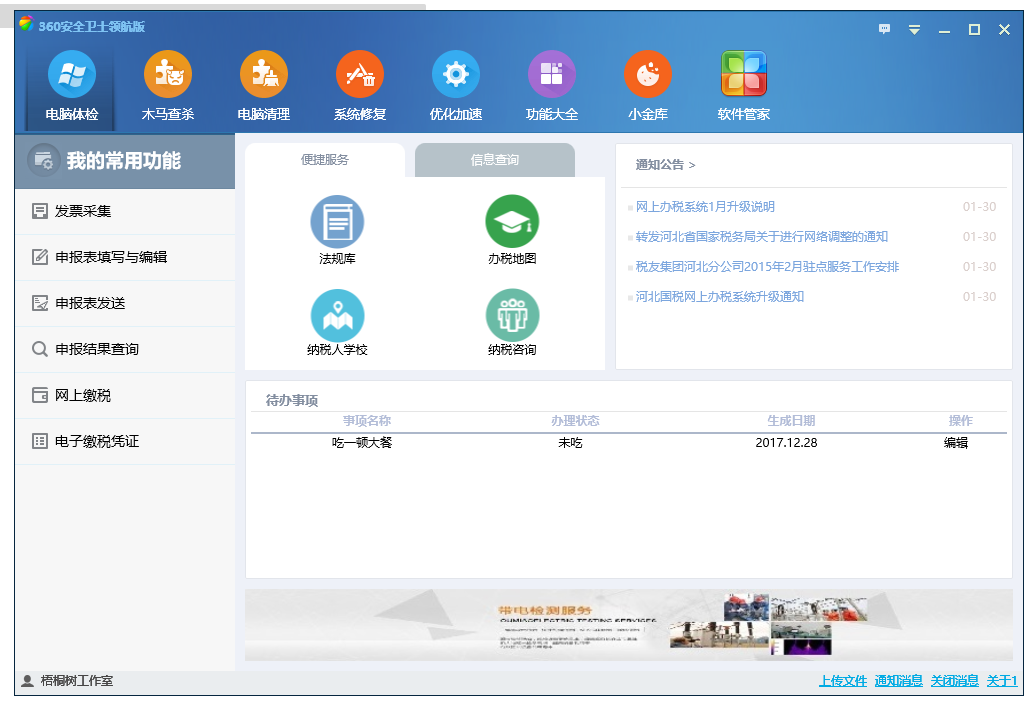The image size is (1035, 701).
Task: Open the 法规库 service icon
Action: point(337,222)
